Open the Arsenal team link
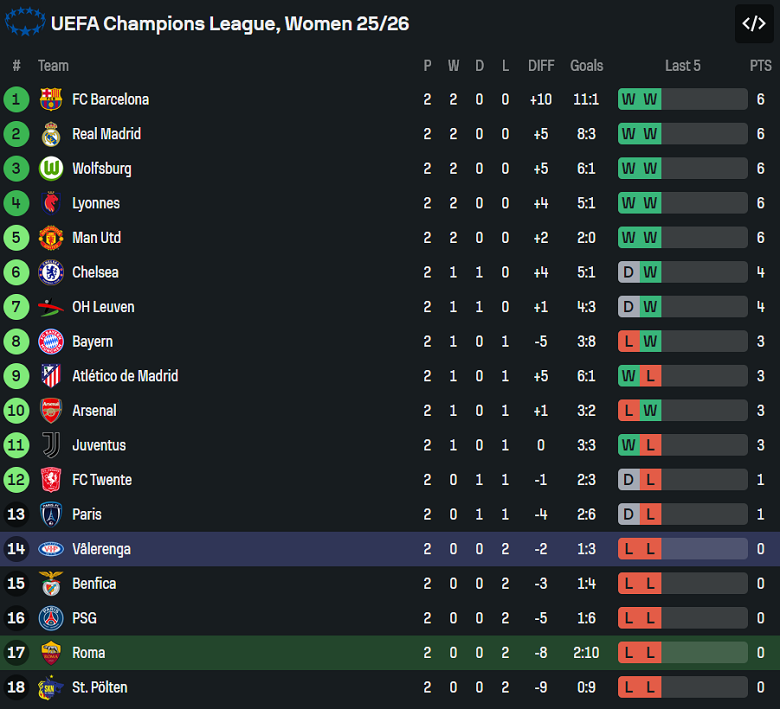 (x=94, y=411)
